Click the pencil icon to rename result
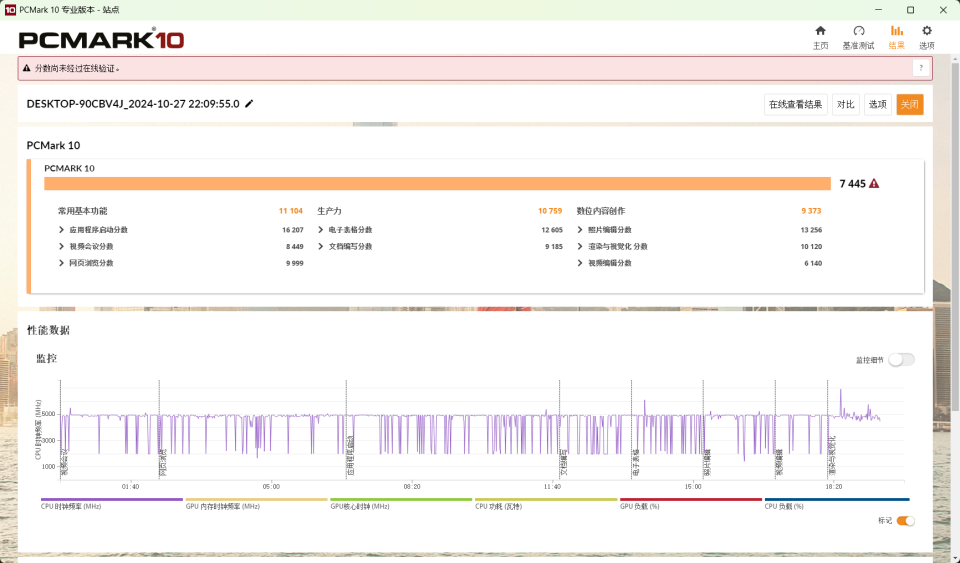Screen dimensions: 960x563 [x=249, y=104]
